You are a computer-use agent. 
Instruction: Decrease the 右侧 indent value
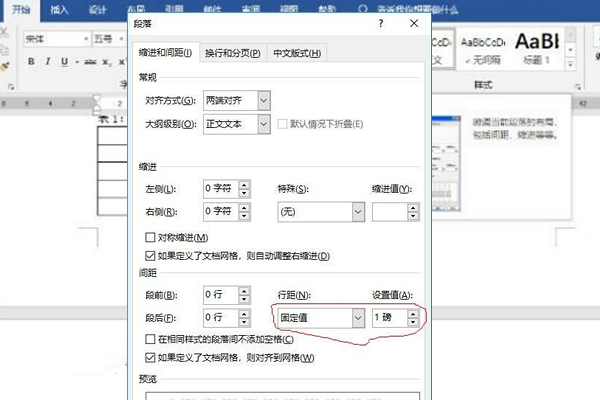(x=244, y=216)
